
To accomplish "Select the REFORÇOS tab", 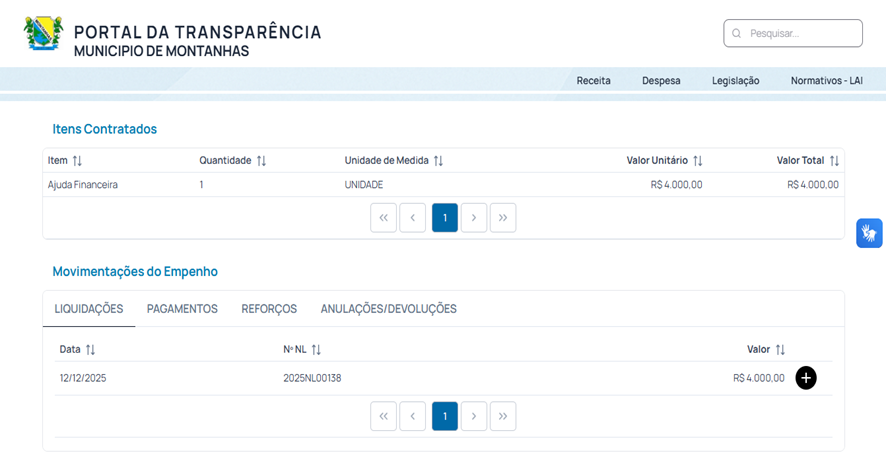I will click(269, 309).
